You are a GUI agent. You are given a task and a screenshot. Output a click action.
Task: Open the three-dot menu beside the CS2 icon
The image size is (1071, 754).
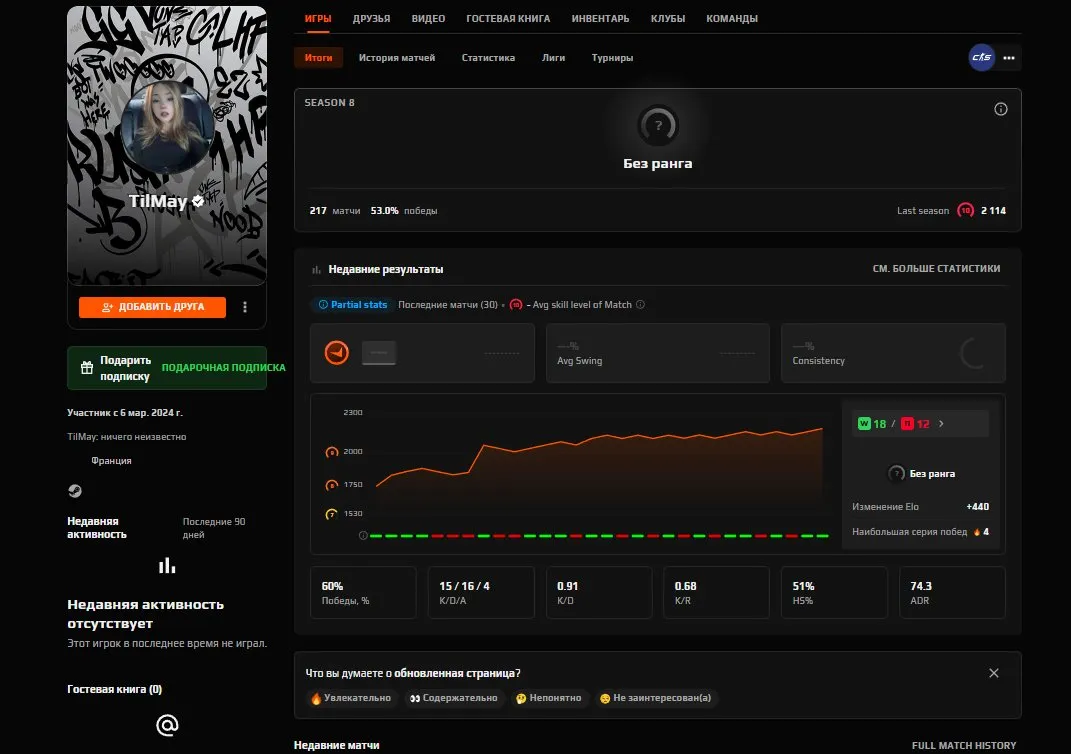coord(1009,58)
